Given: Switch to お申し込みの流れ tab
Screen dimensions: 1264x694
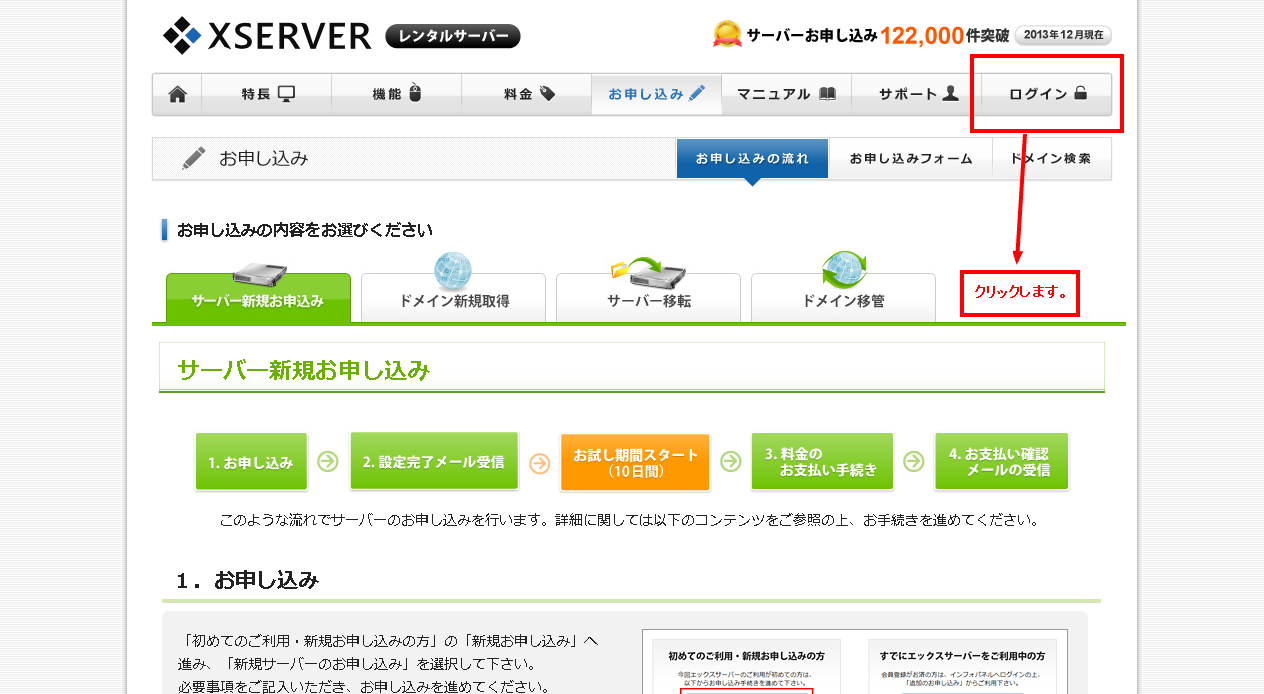Looking at the screenshot, I should [752, 159].
